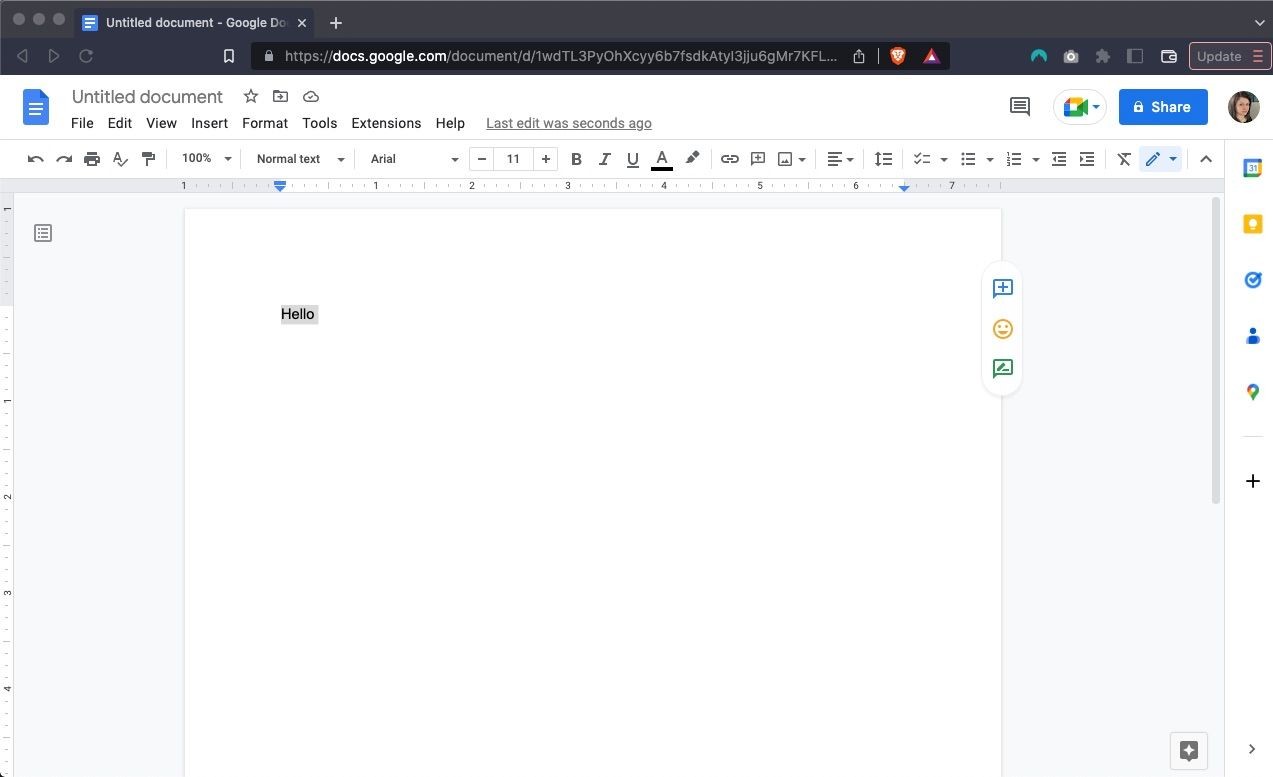Expand numbered list options arrow

pos(1035,159)
